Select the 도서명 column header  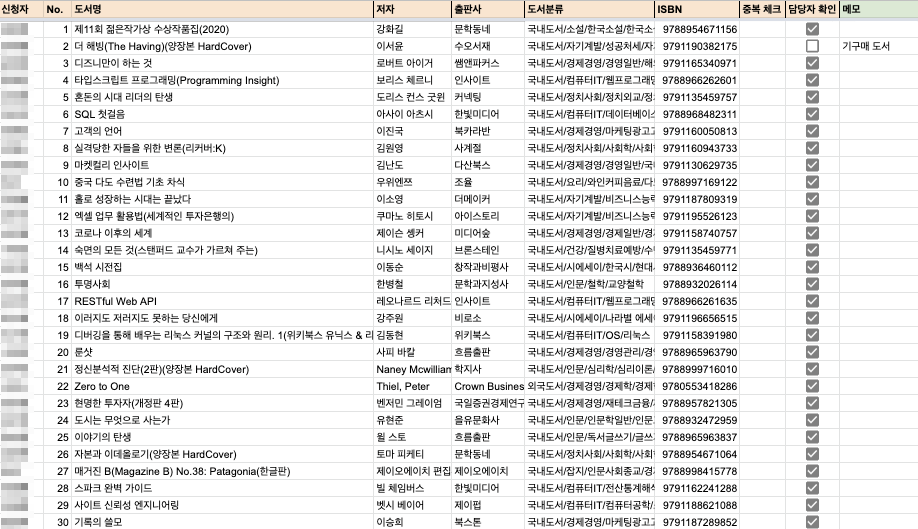[222, 9]
